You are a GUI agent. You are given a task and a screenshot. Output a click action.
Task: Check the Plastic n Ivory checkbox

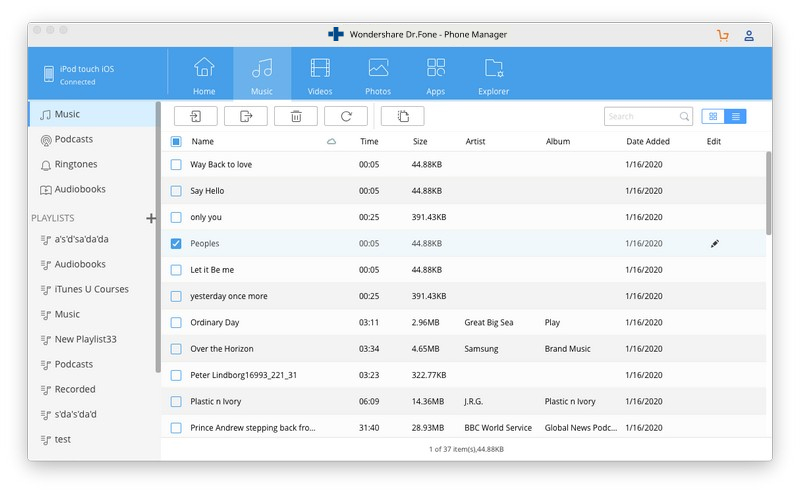coord(176,401)
